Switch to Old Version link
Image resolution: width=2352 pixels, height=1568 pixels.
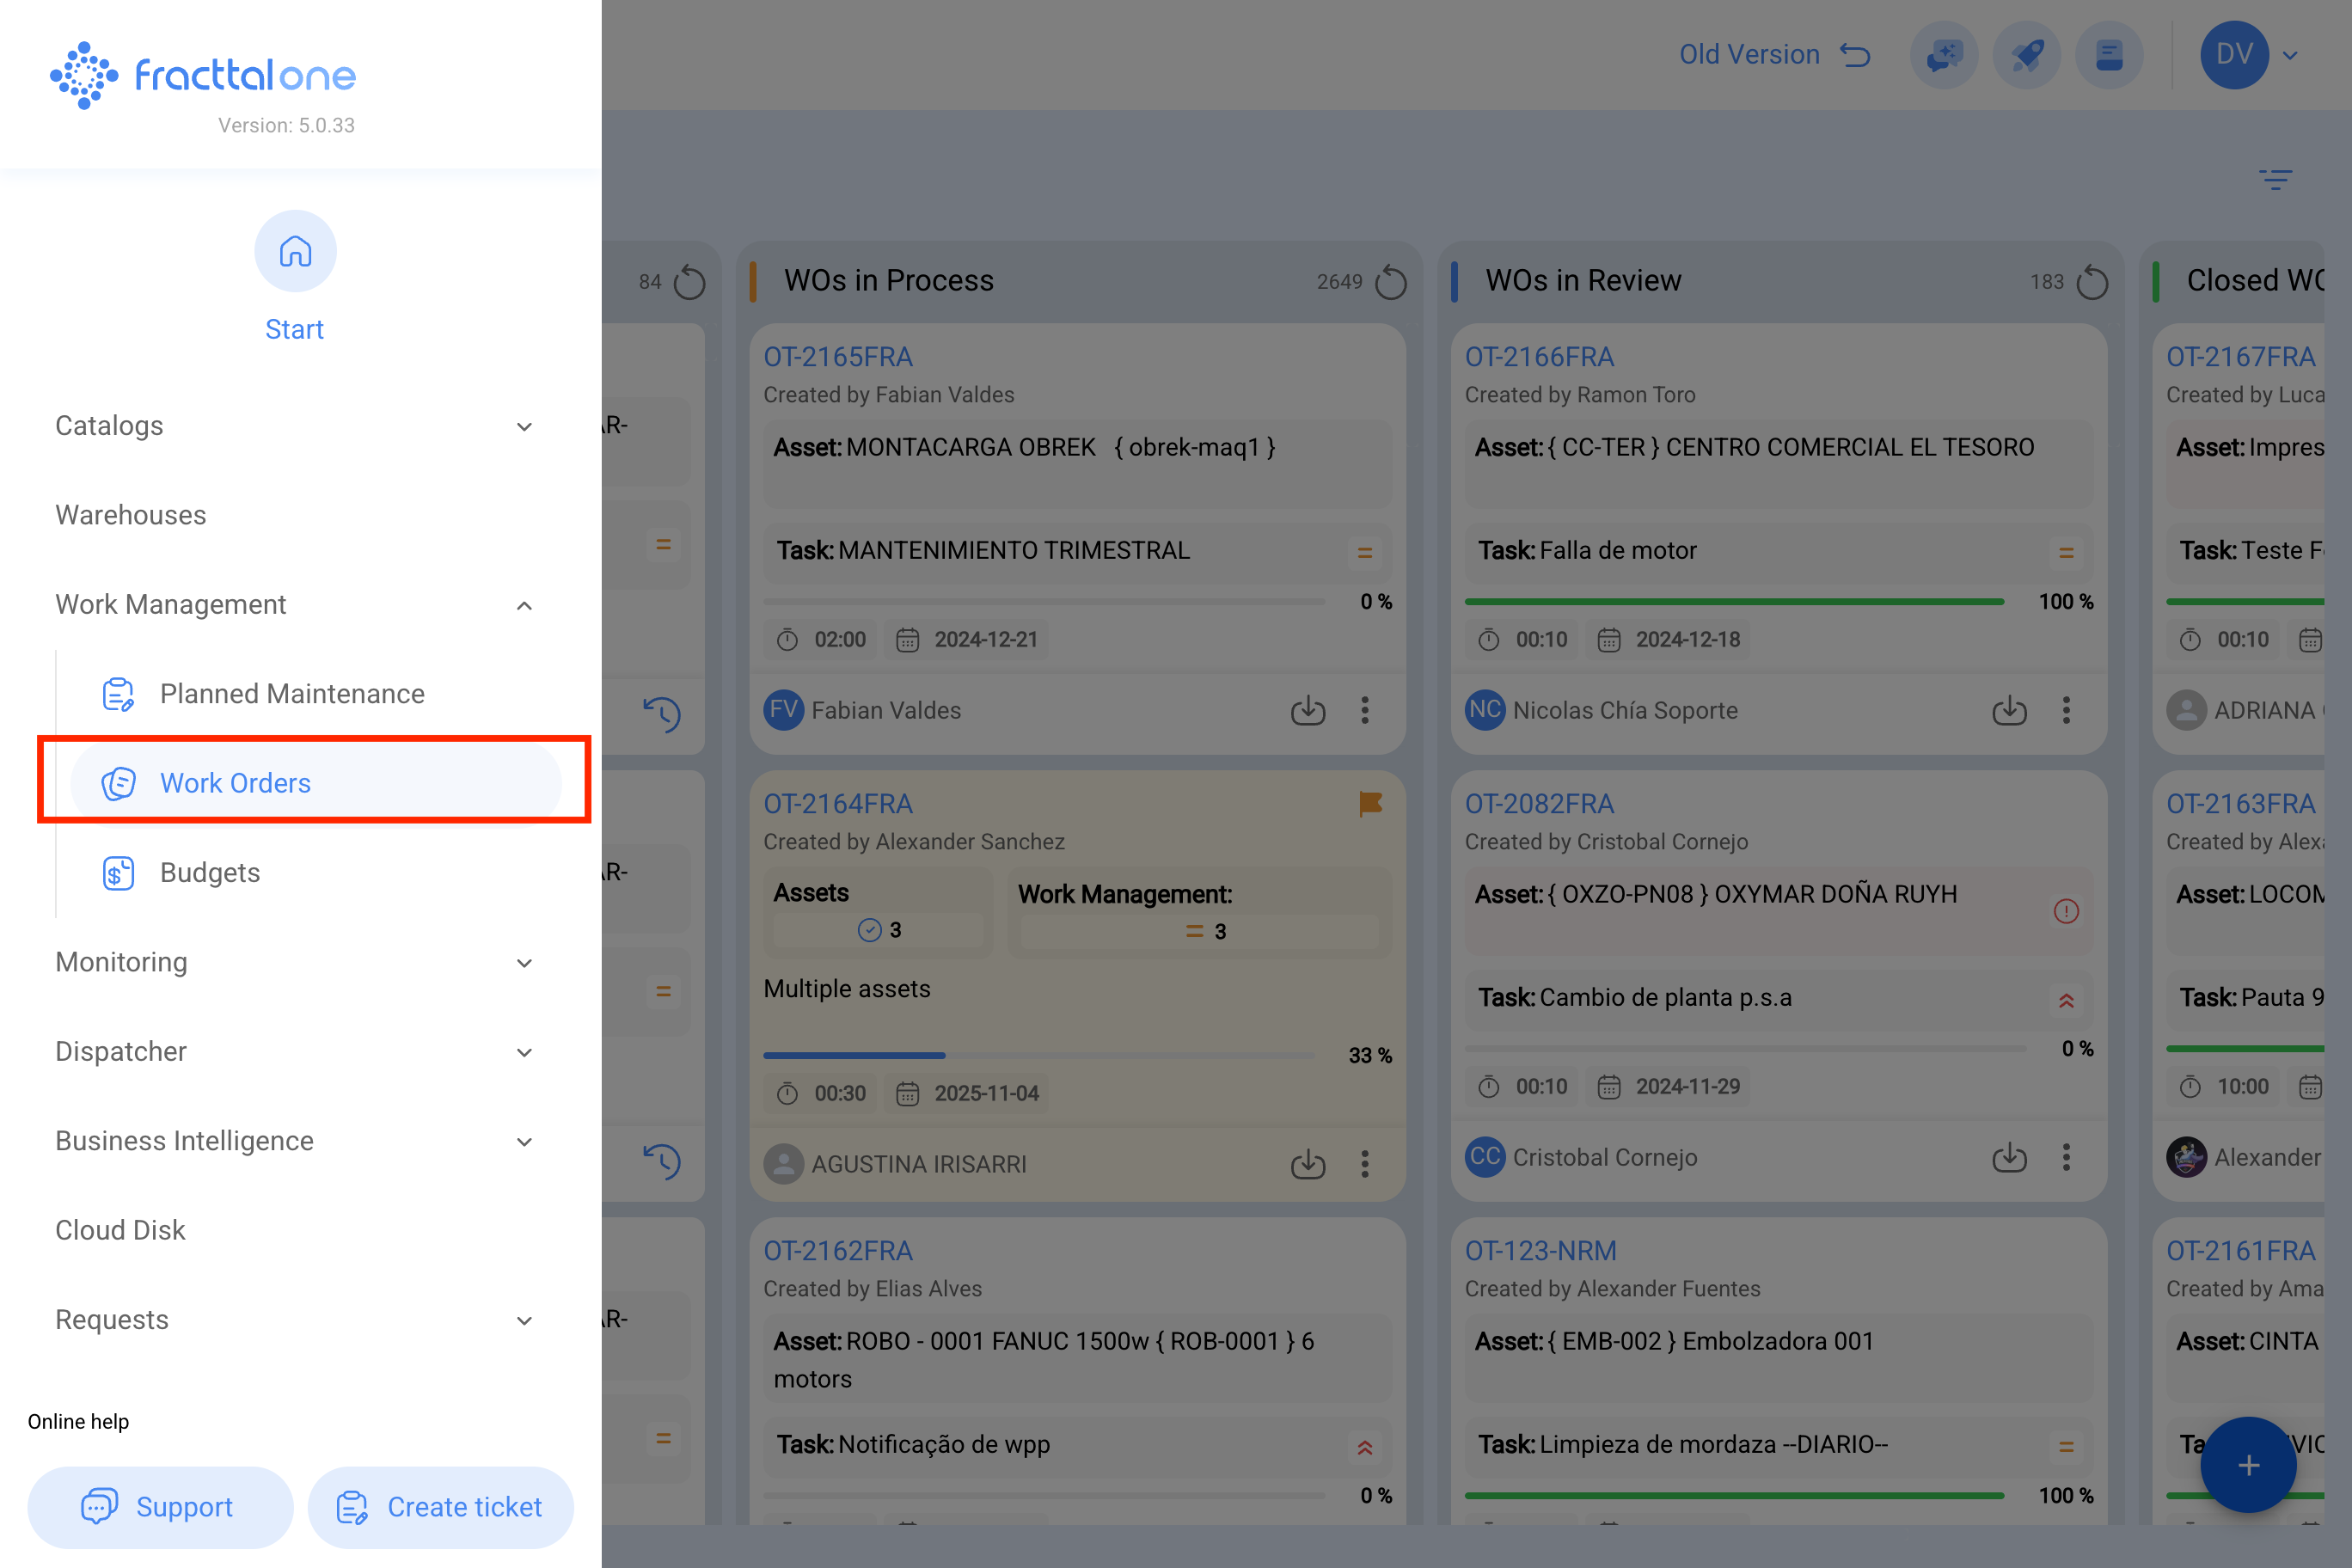[1749, 55]
